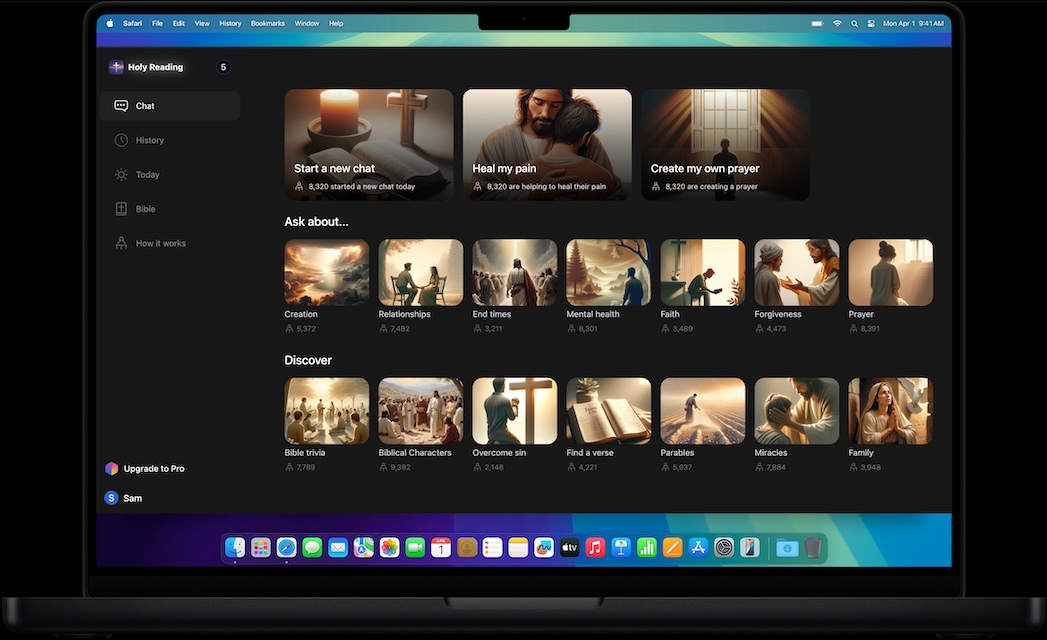Image resolution: width=1047 pixels, height=640 pixels.
Task: Select the Today sun icon
Action: (x=121, y=175)
